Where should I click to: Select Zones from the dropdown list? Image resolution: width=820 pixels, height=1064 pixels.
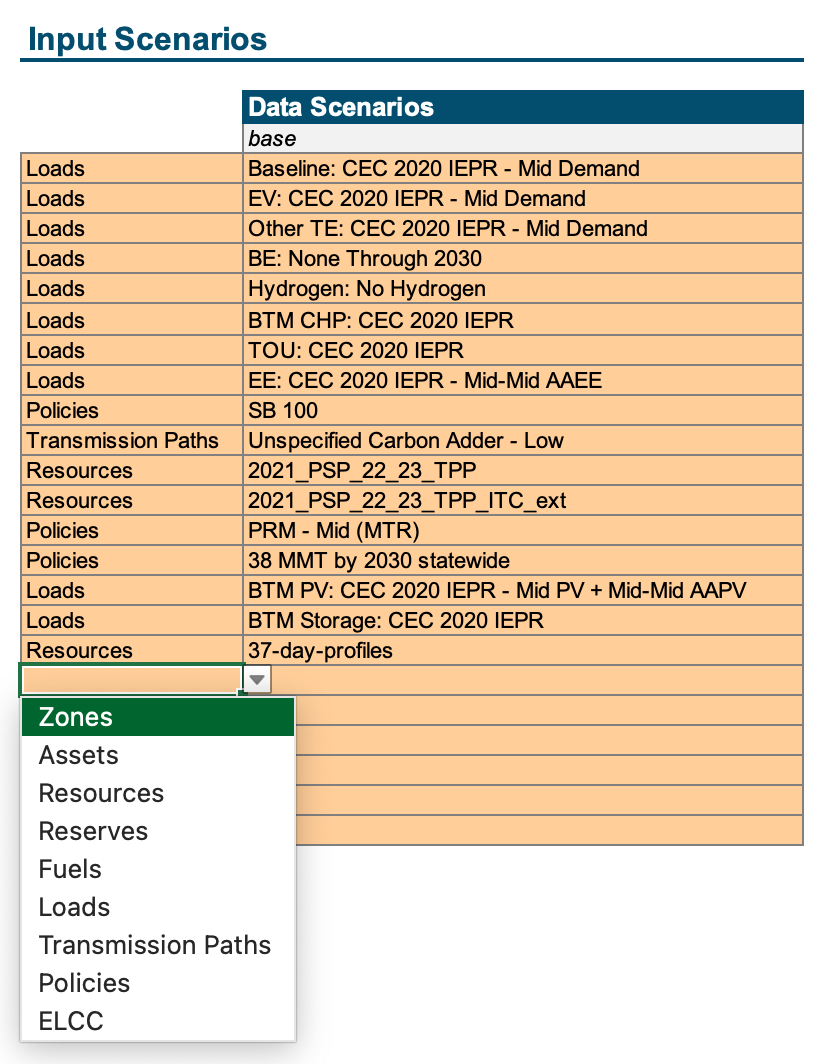pos(158,717)
